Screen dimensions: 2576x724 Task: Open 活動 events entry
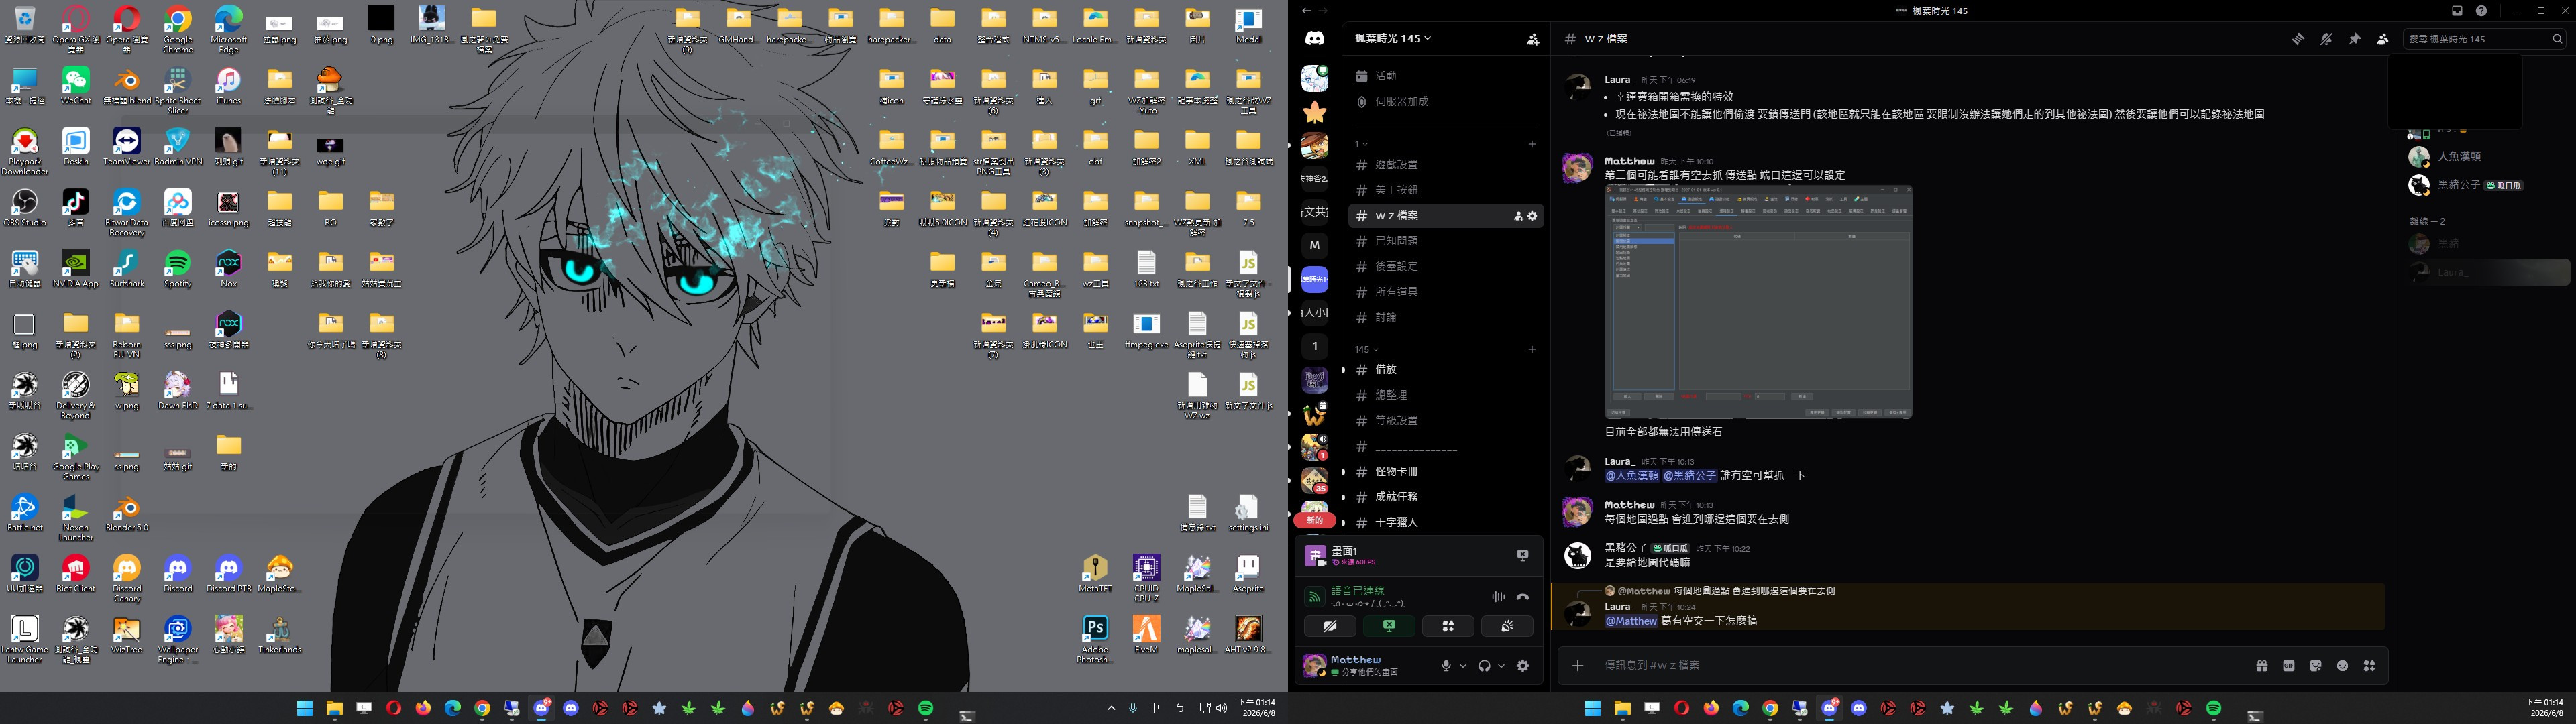pos(1446,76)
